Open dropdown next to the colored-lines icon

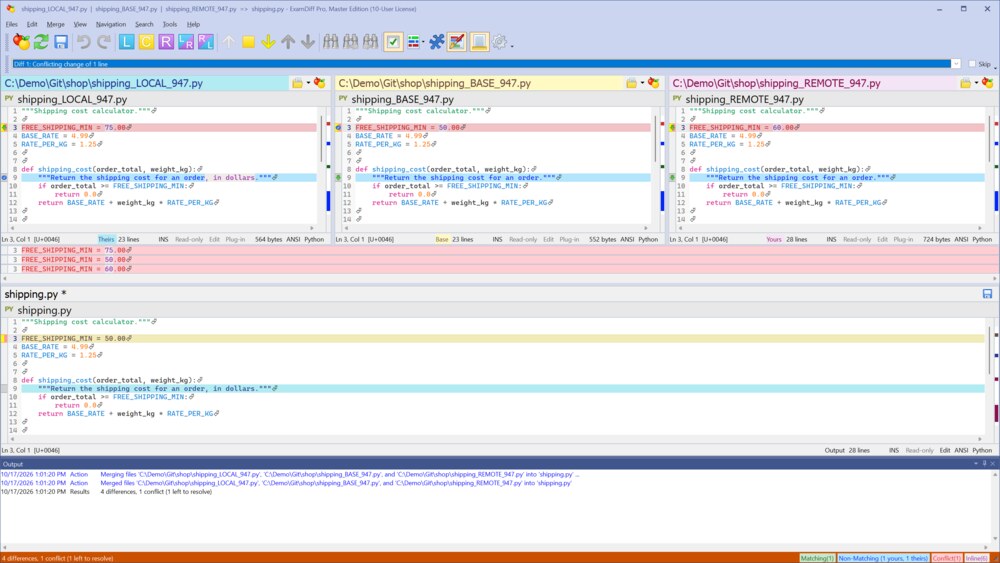pyautogui.click(x=423, y=42)
